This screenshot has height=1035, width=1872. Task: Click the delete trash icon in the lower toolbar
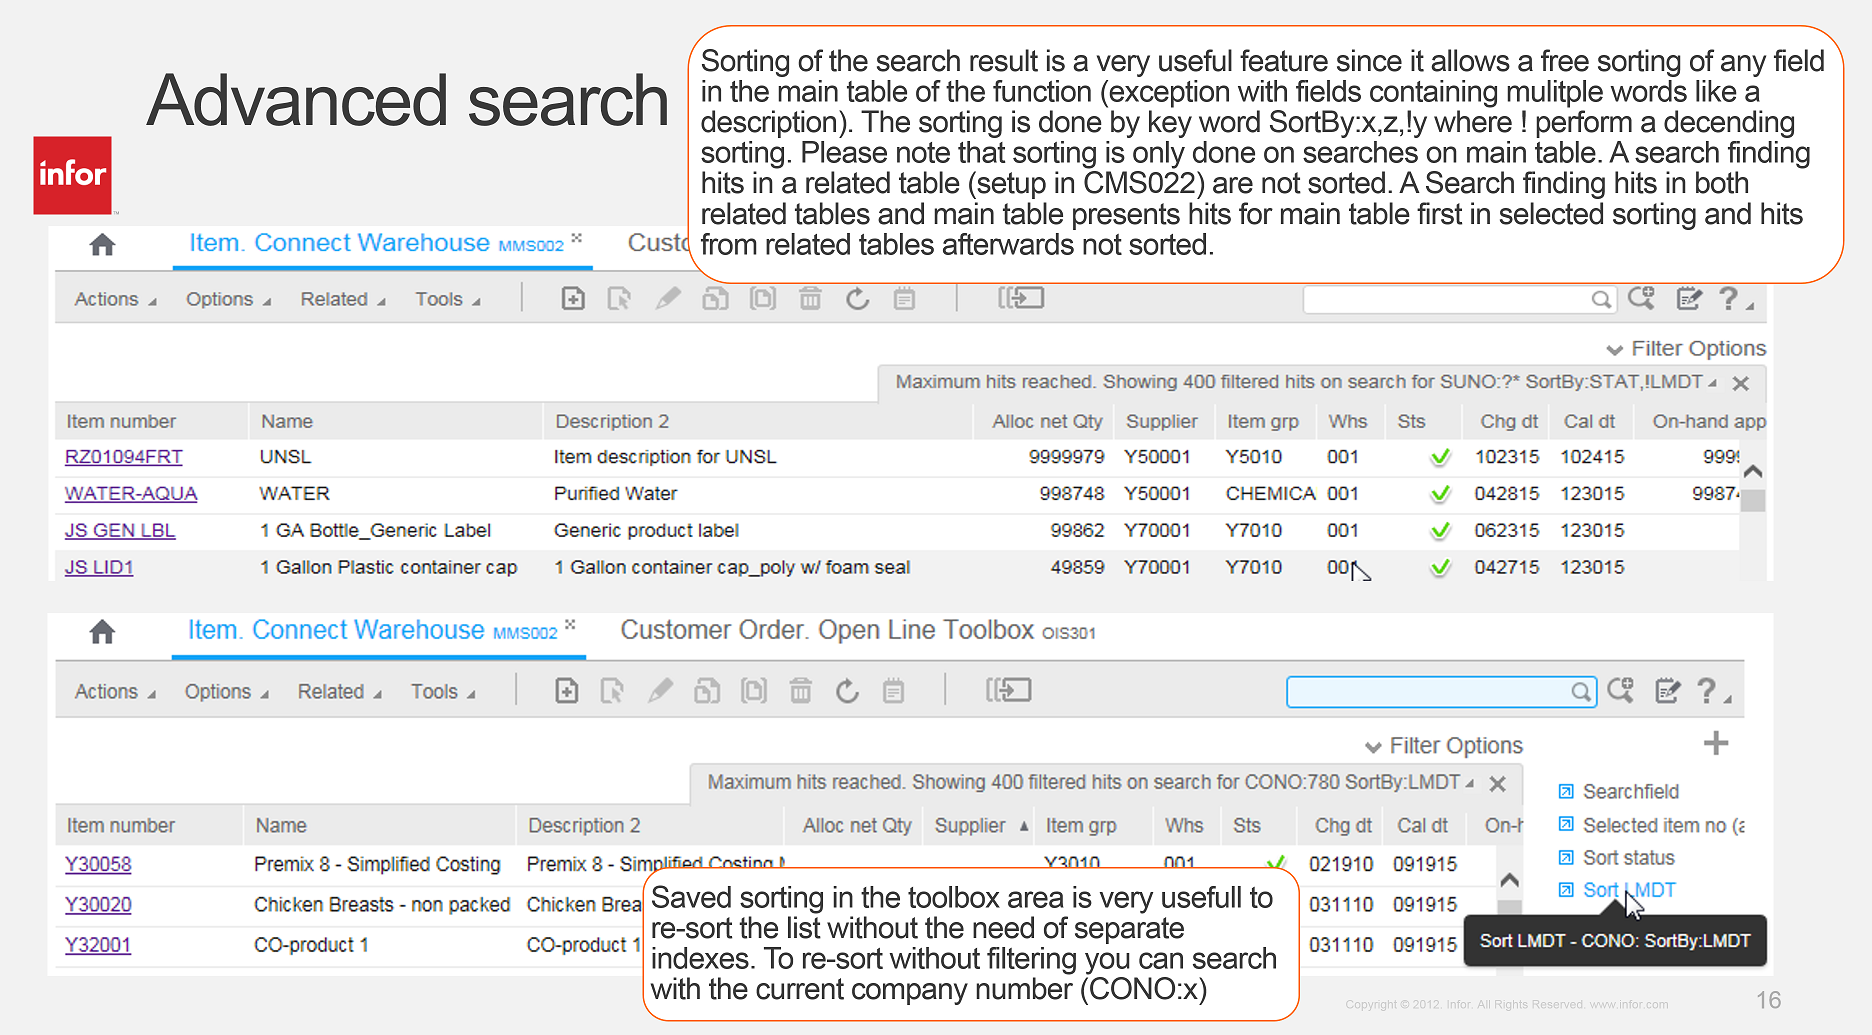tap(800, 691)
